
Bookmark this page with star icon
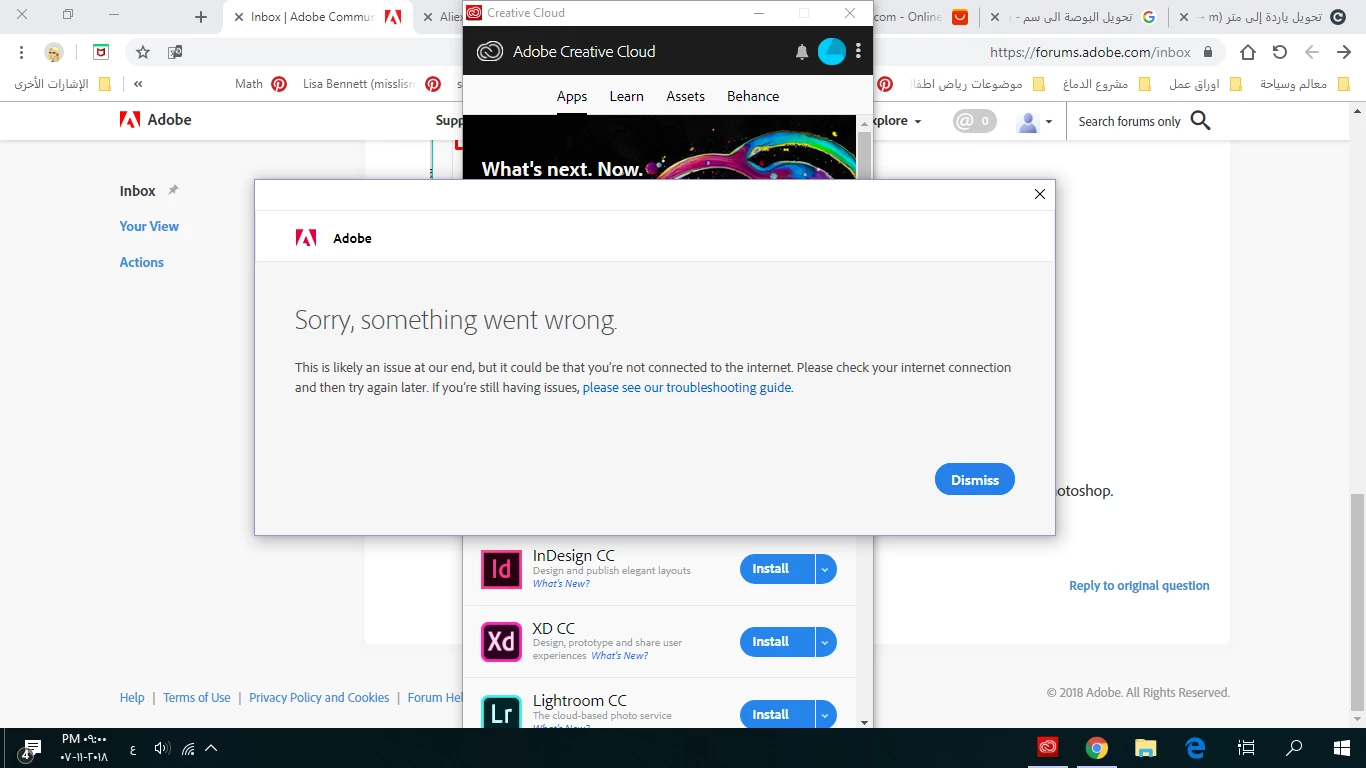pyautogui.click(x=143, y=52)
